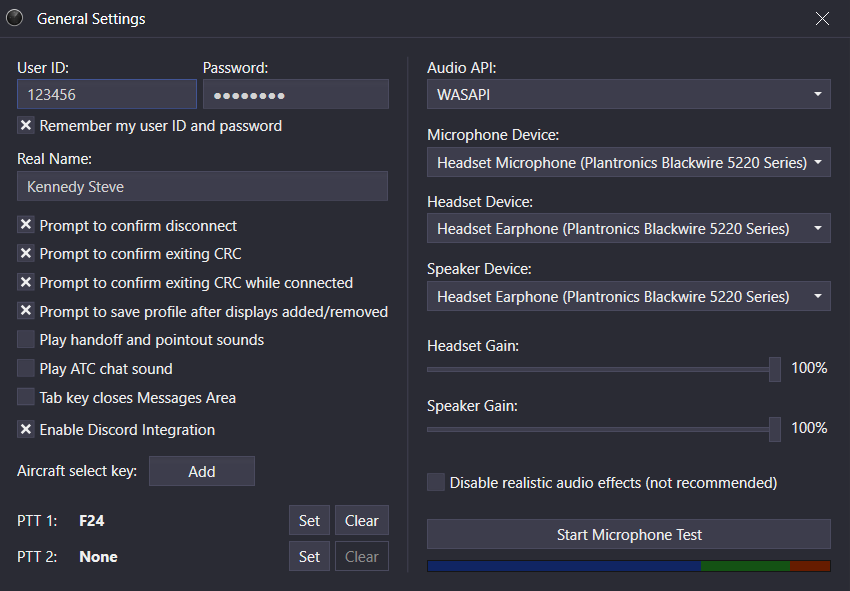Close the General Settings window

pyautogui.click(x=822, y=18)
